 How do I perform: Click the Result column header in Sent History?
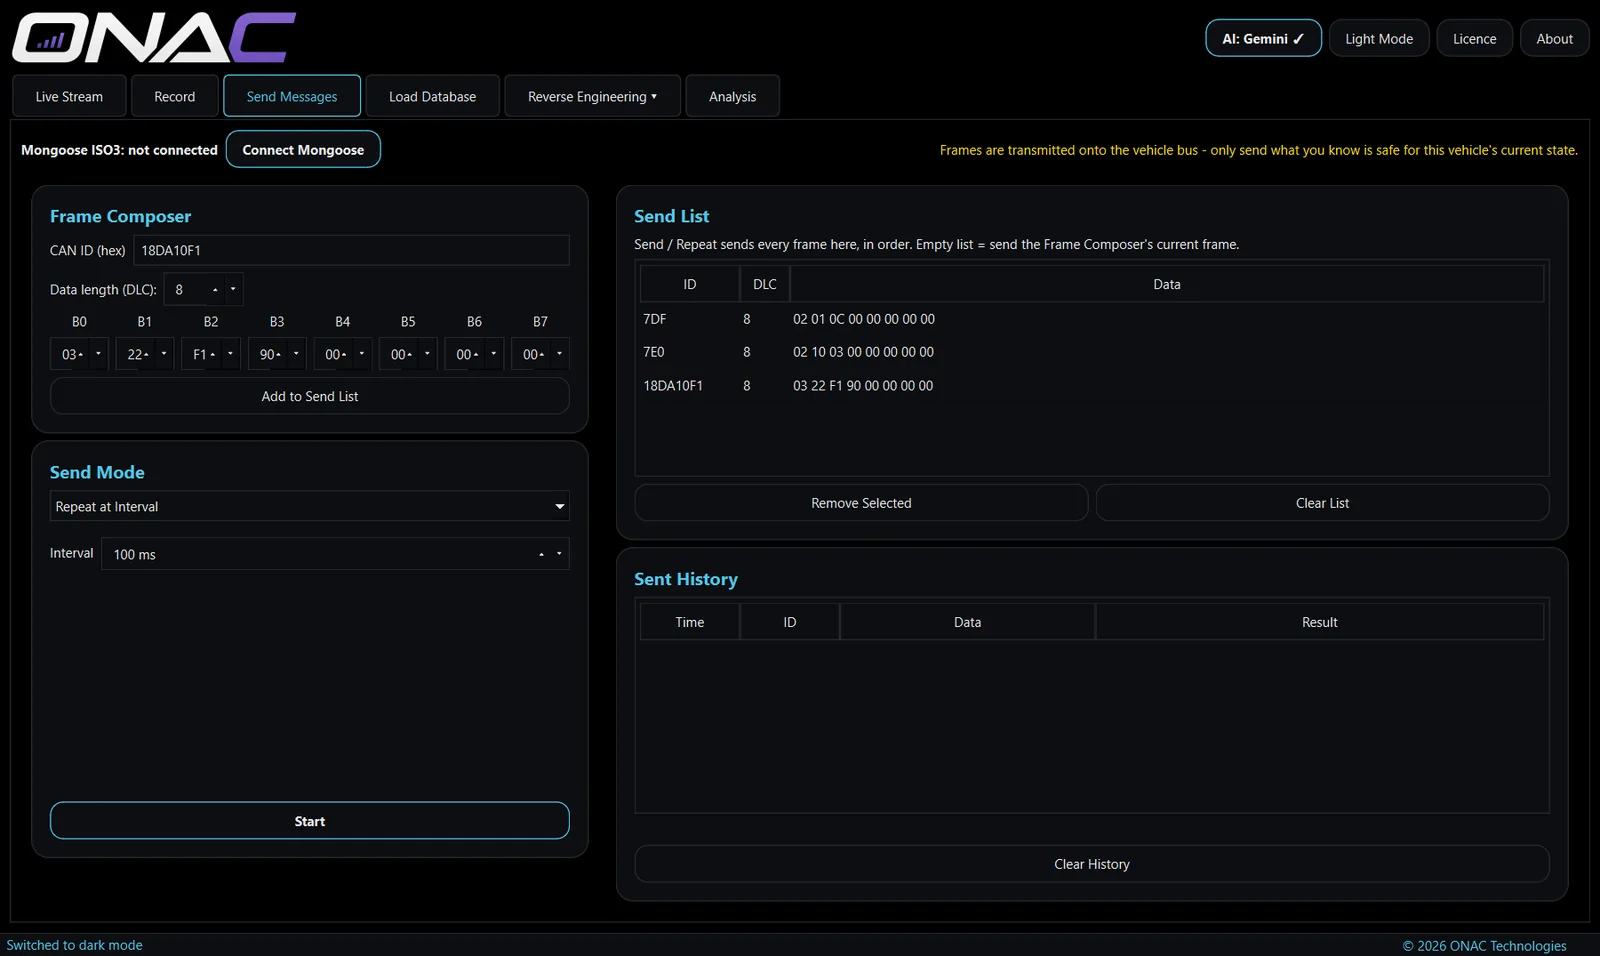pos(1320,622)
